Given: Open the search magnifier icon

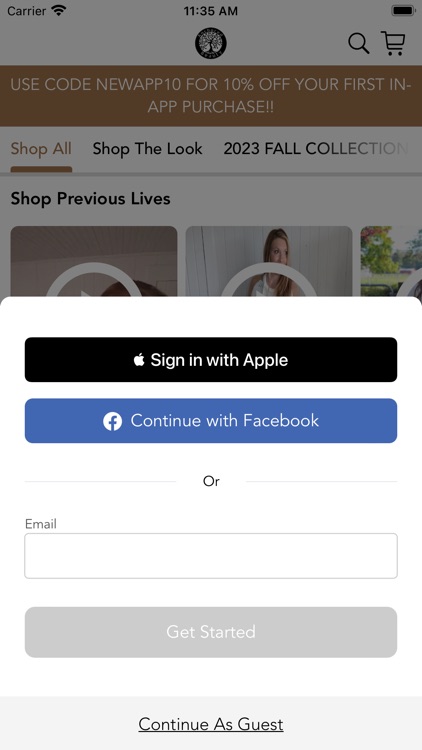Looking at the screenshot, I should pos(358,44).
